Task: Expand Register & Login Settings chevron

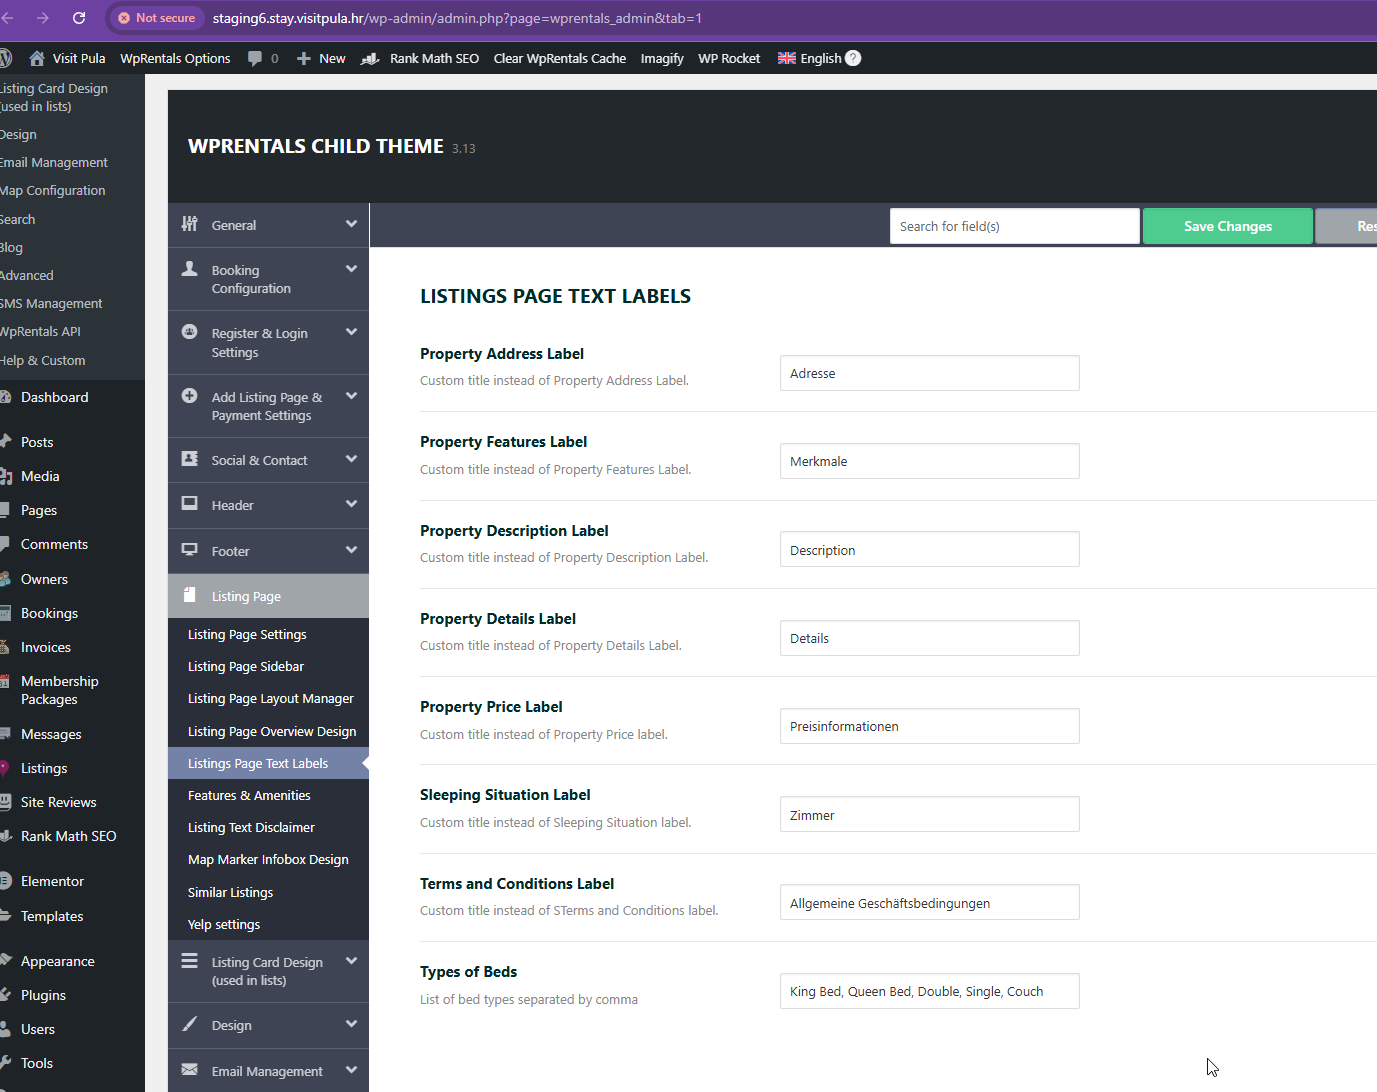Action: (351, 332)
